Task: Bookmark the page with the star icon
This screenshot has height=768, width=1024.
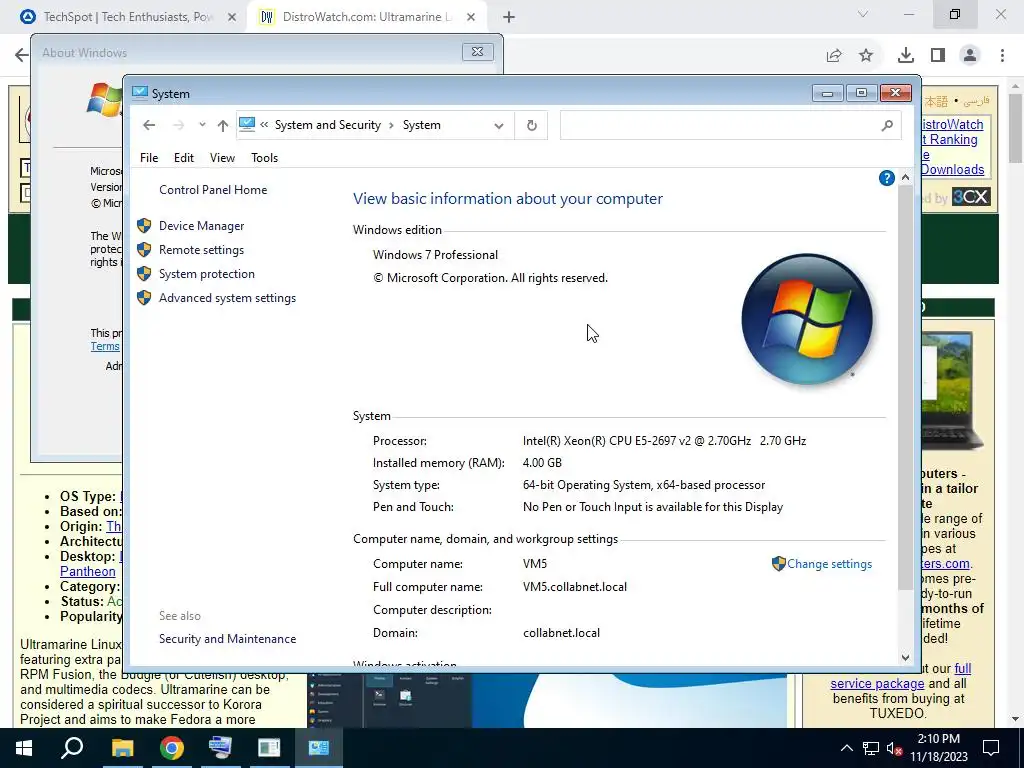Action: point(866,56)
